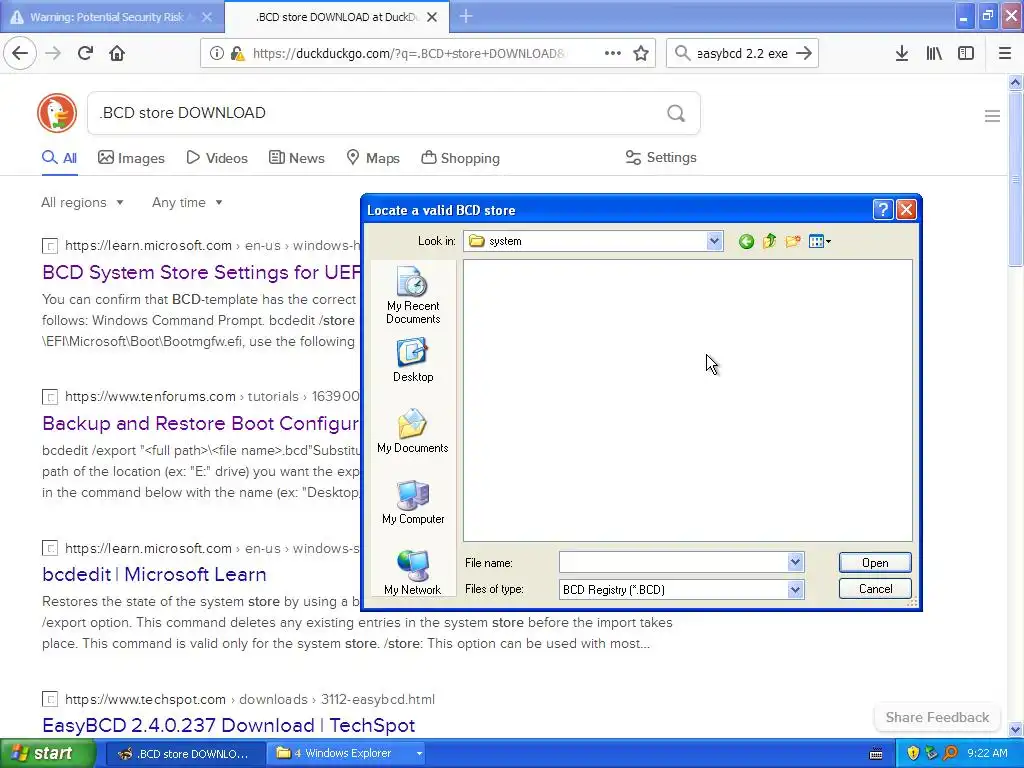Jump to Desktop in places bar
This screenshot has height=768, width=1024.
(x=413, y=360)
